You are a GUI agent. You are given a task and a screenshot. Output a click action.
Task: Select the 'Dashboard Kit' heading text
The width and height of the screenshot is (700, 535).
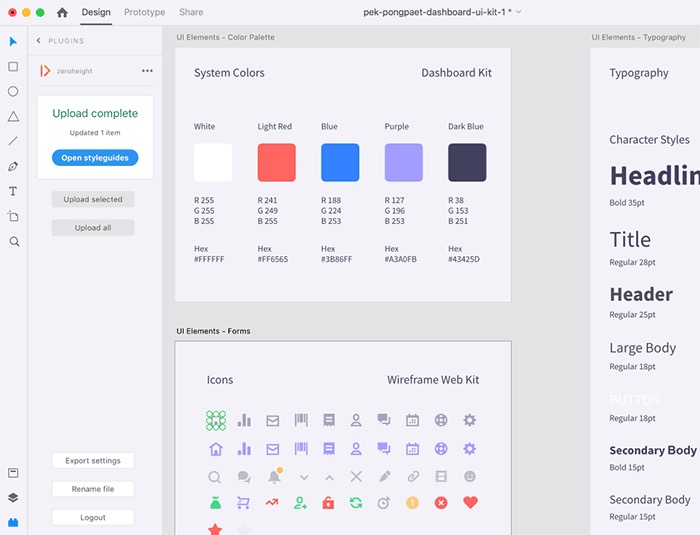456,73
